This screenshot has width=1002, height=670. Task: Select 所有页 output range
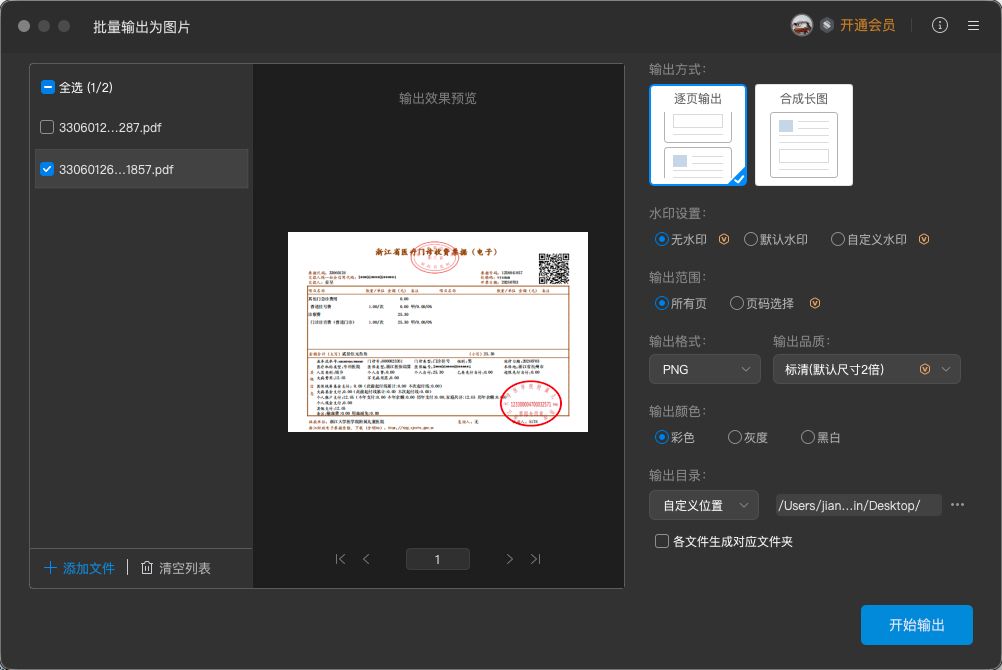[662, 303]
